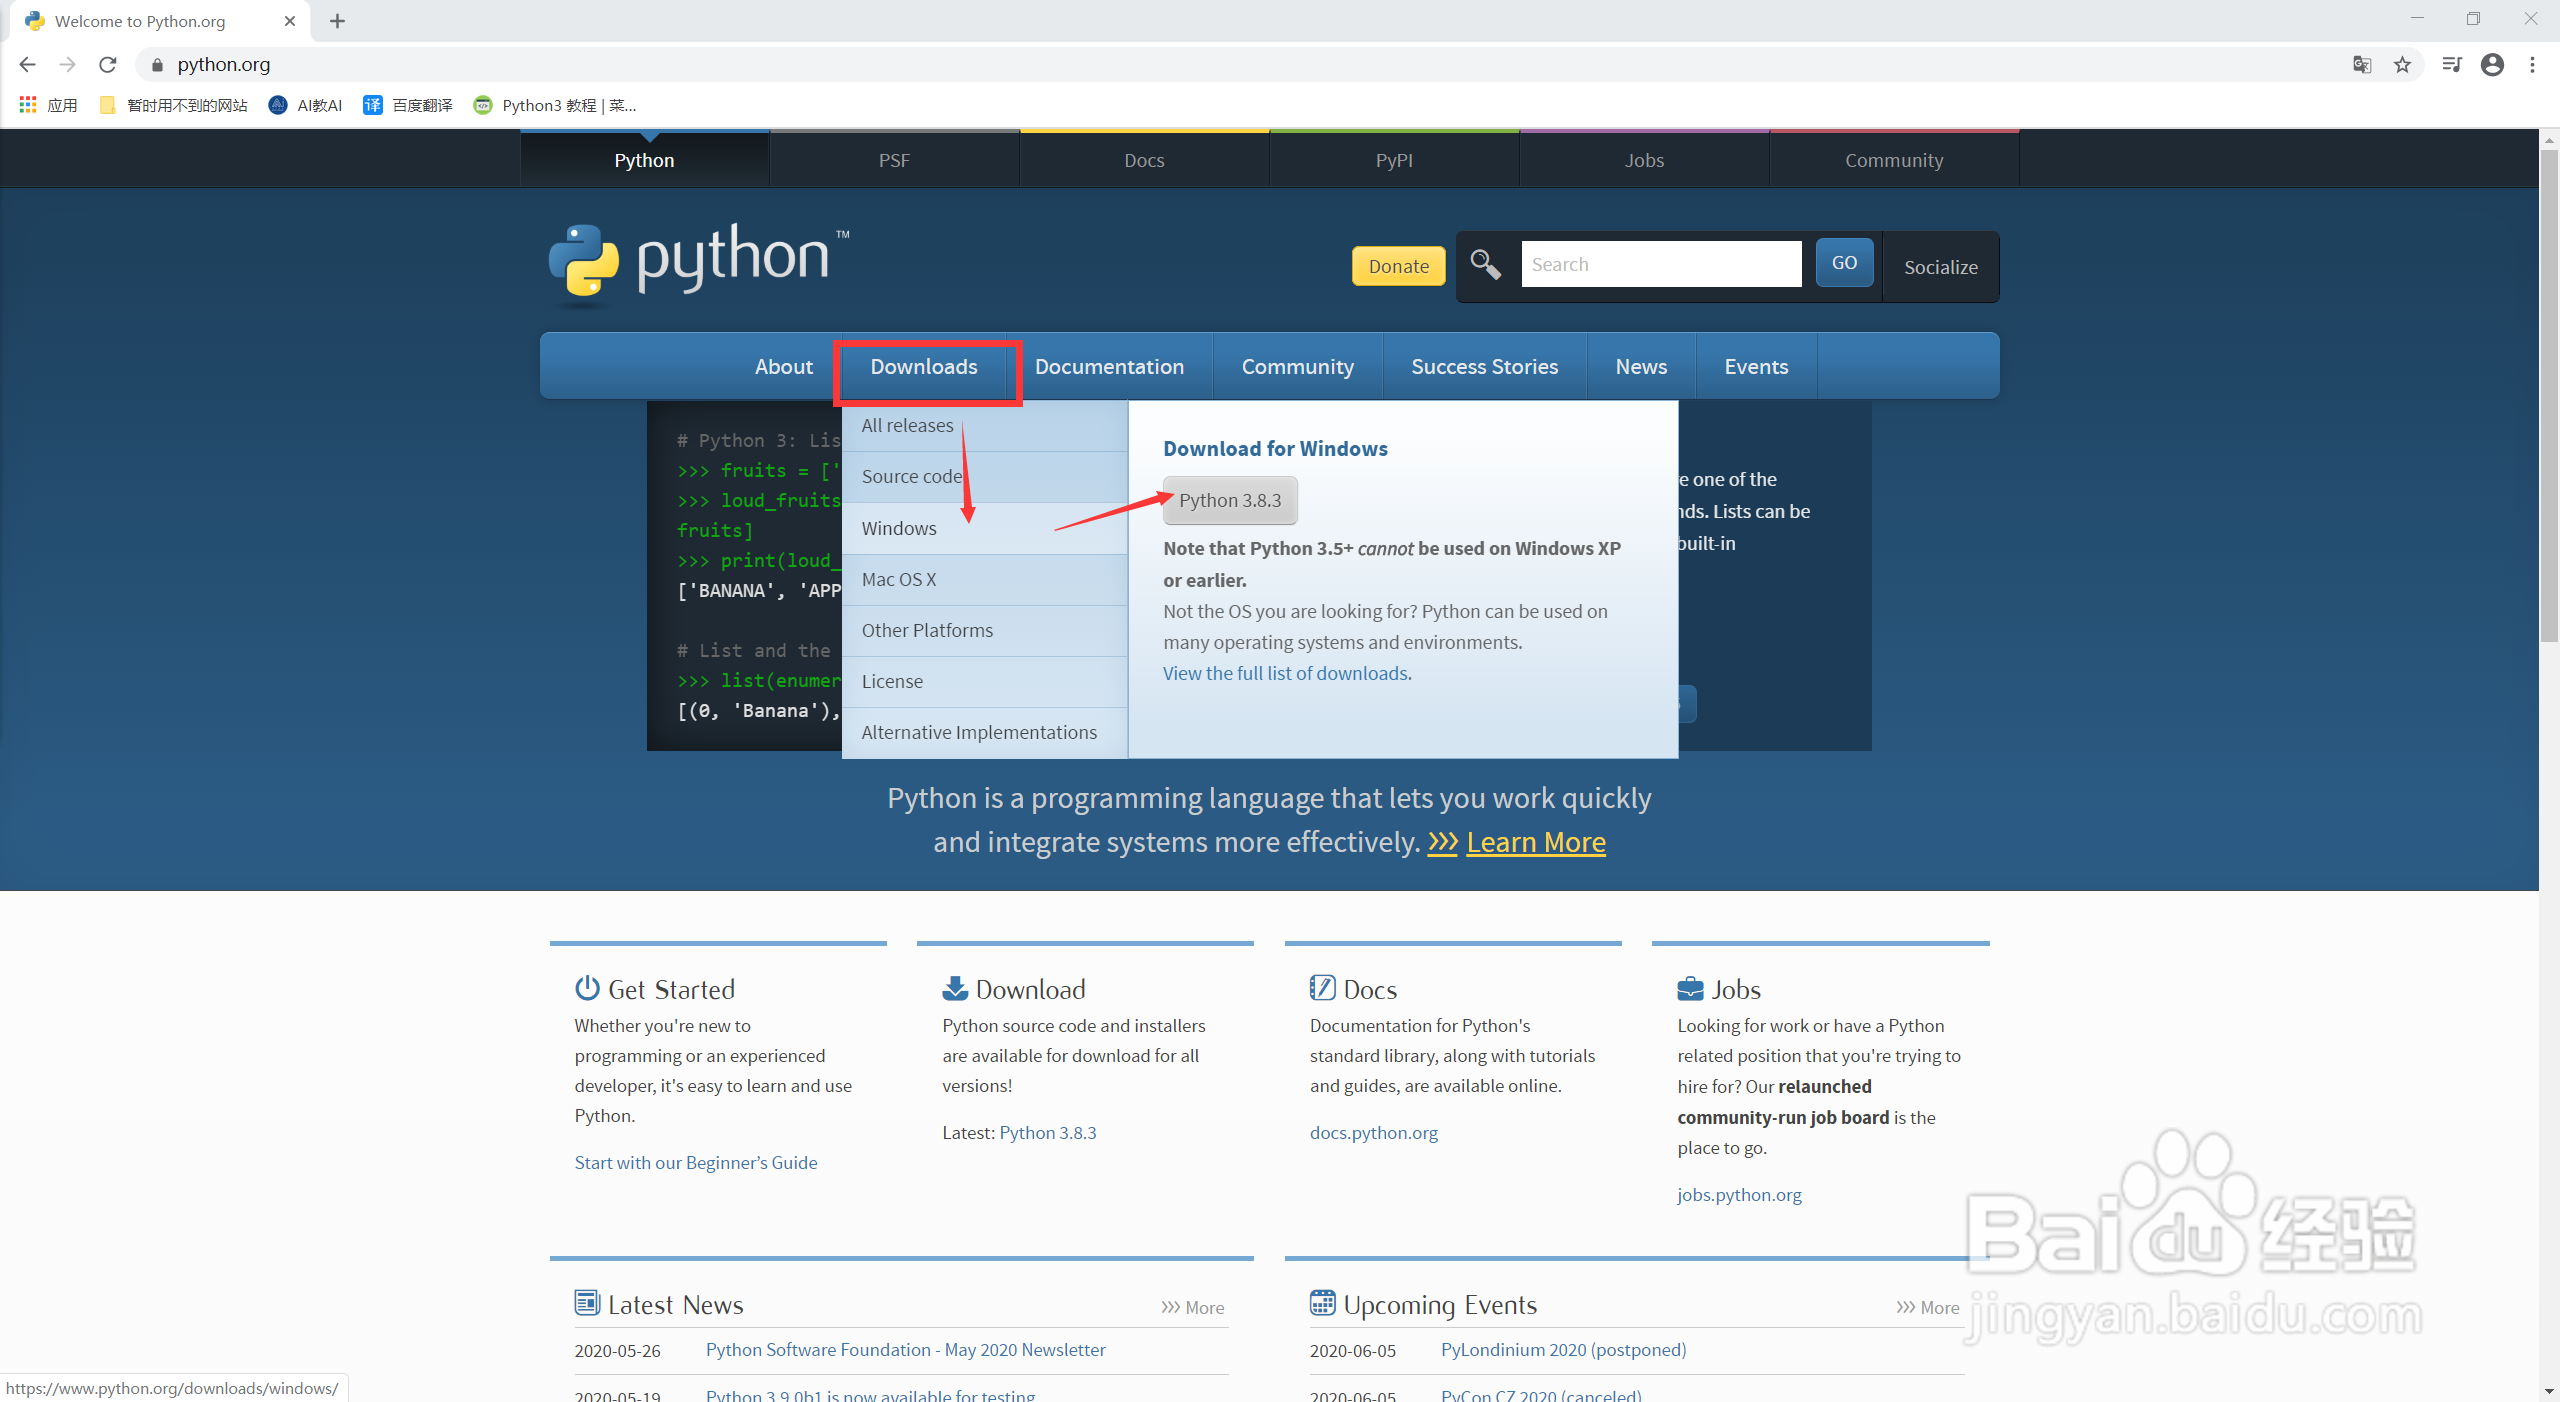Expand the Documentation navigation menu
Screen dimensions: 2560x1402
(x=1109, y=367)
